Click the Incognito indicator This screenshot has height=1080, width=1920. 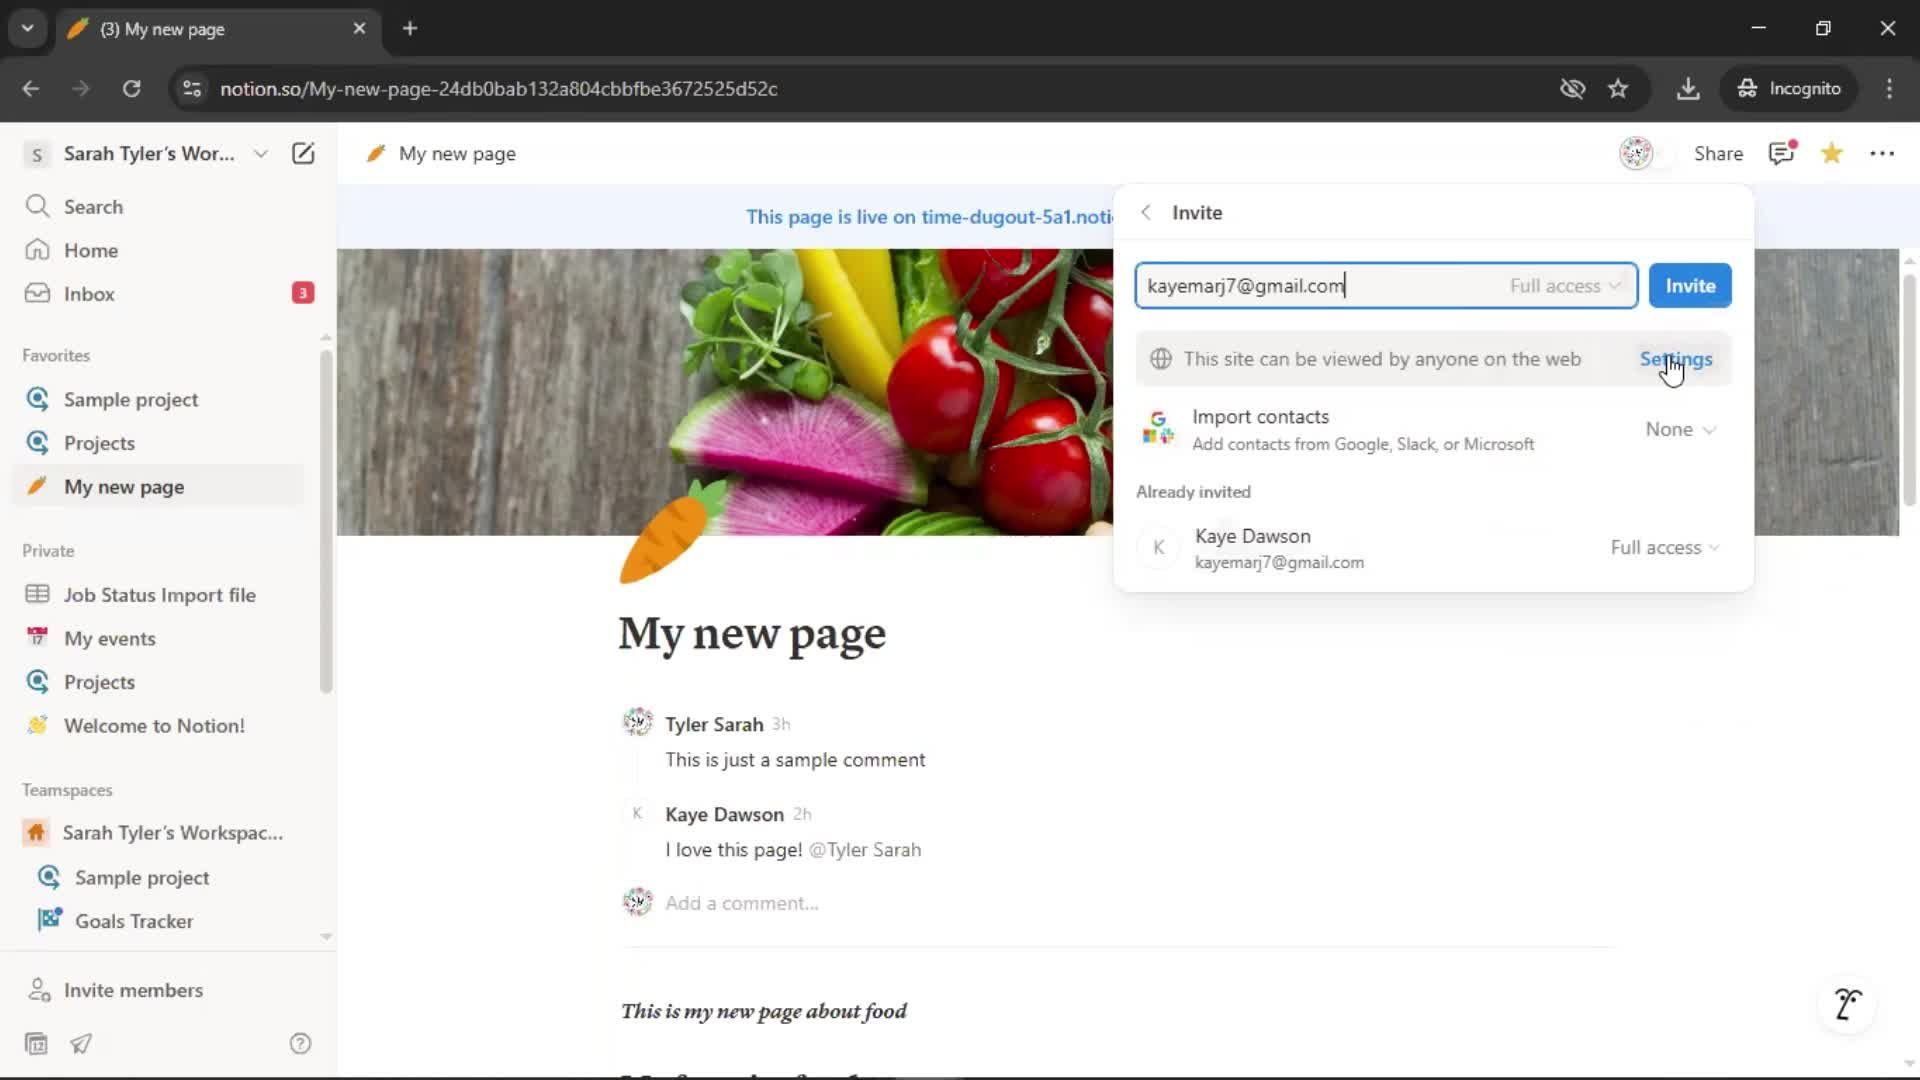(1789, 89)
